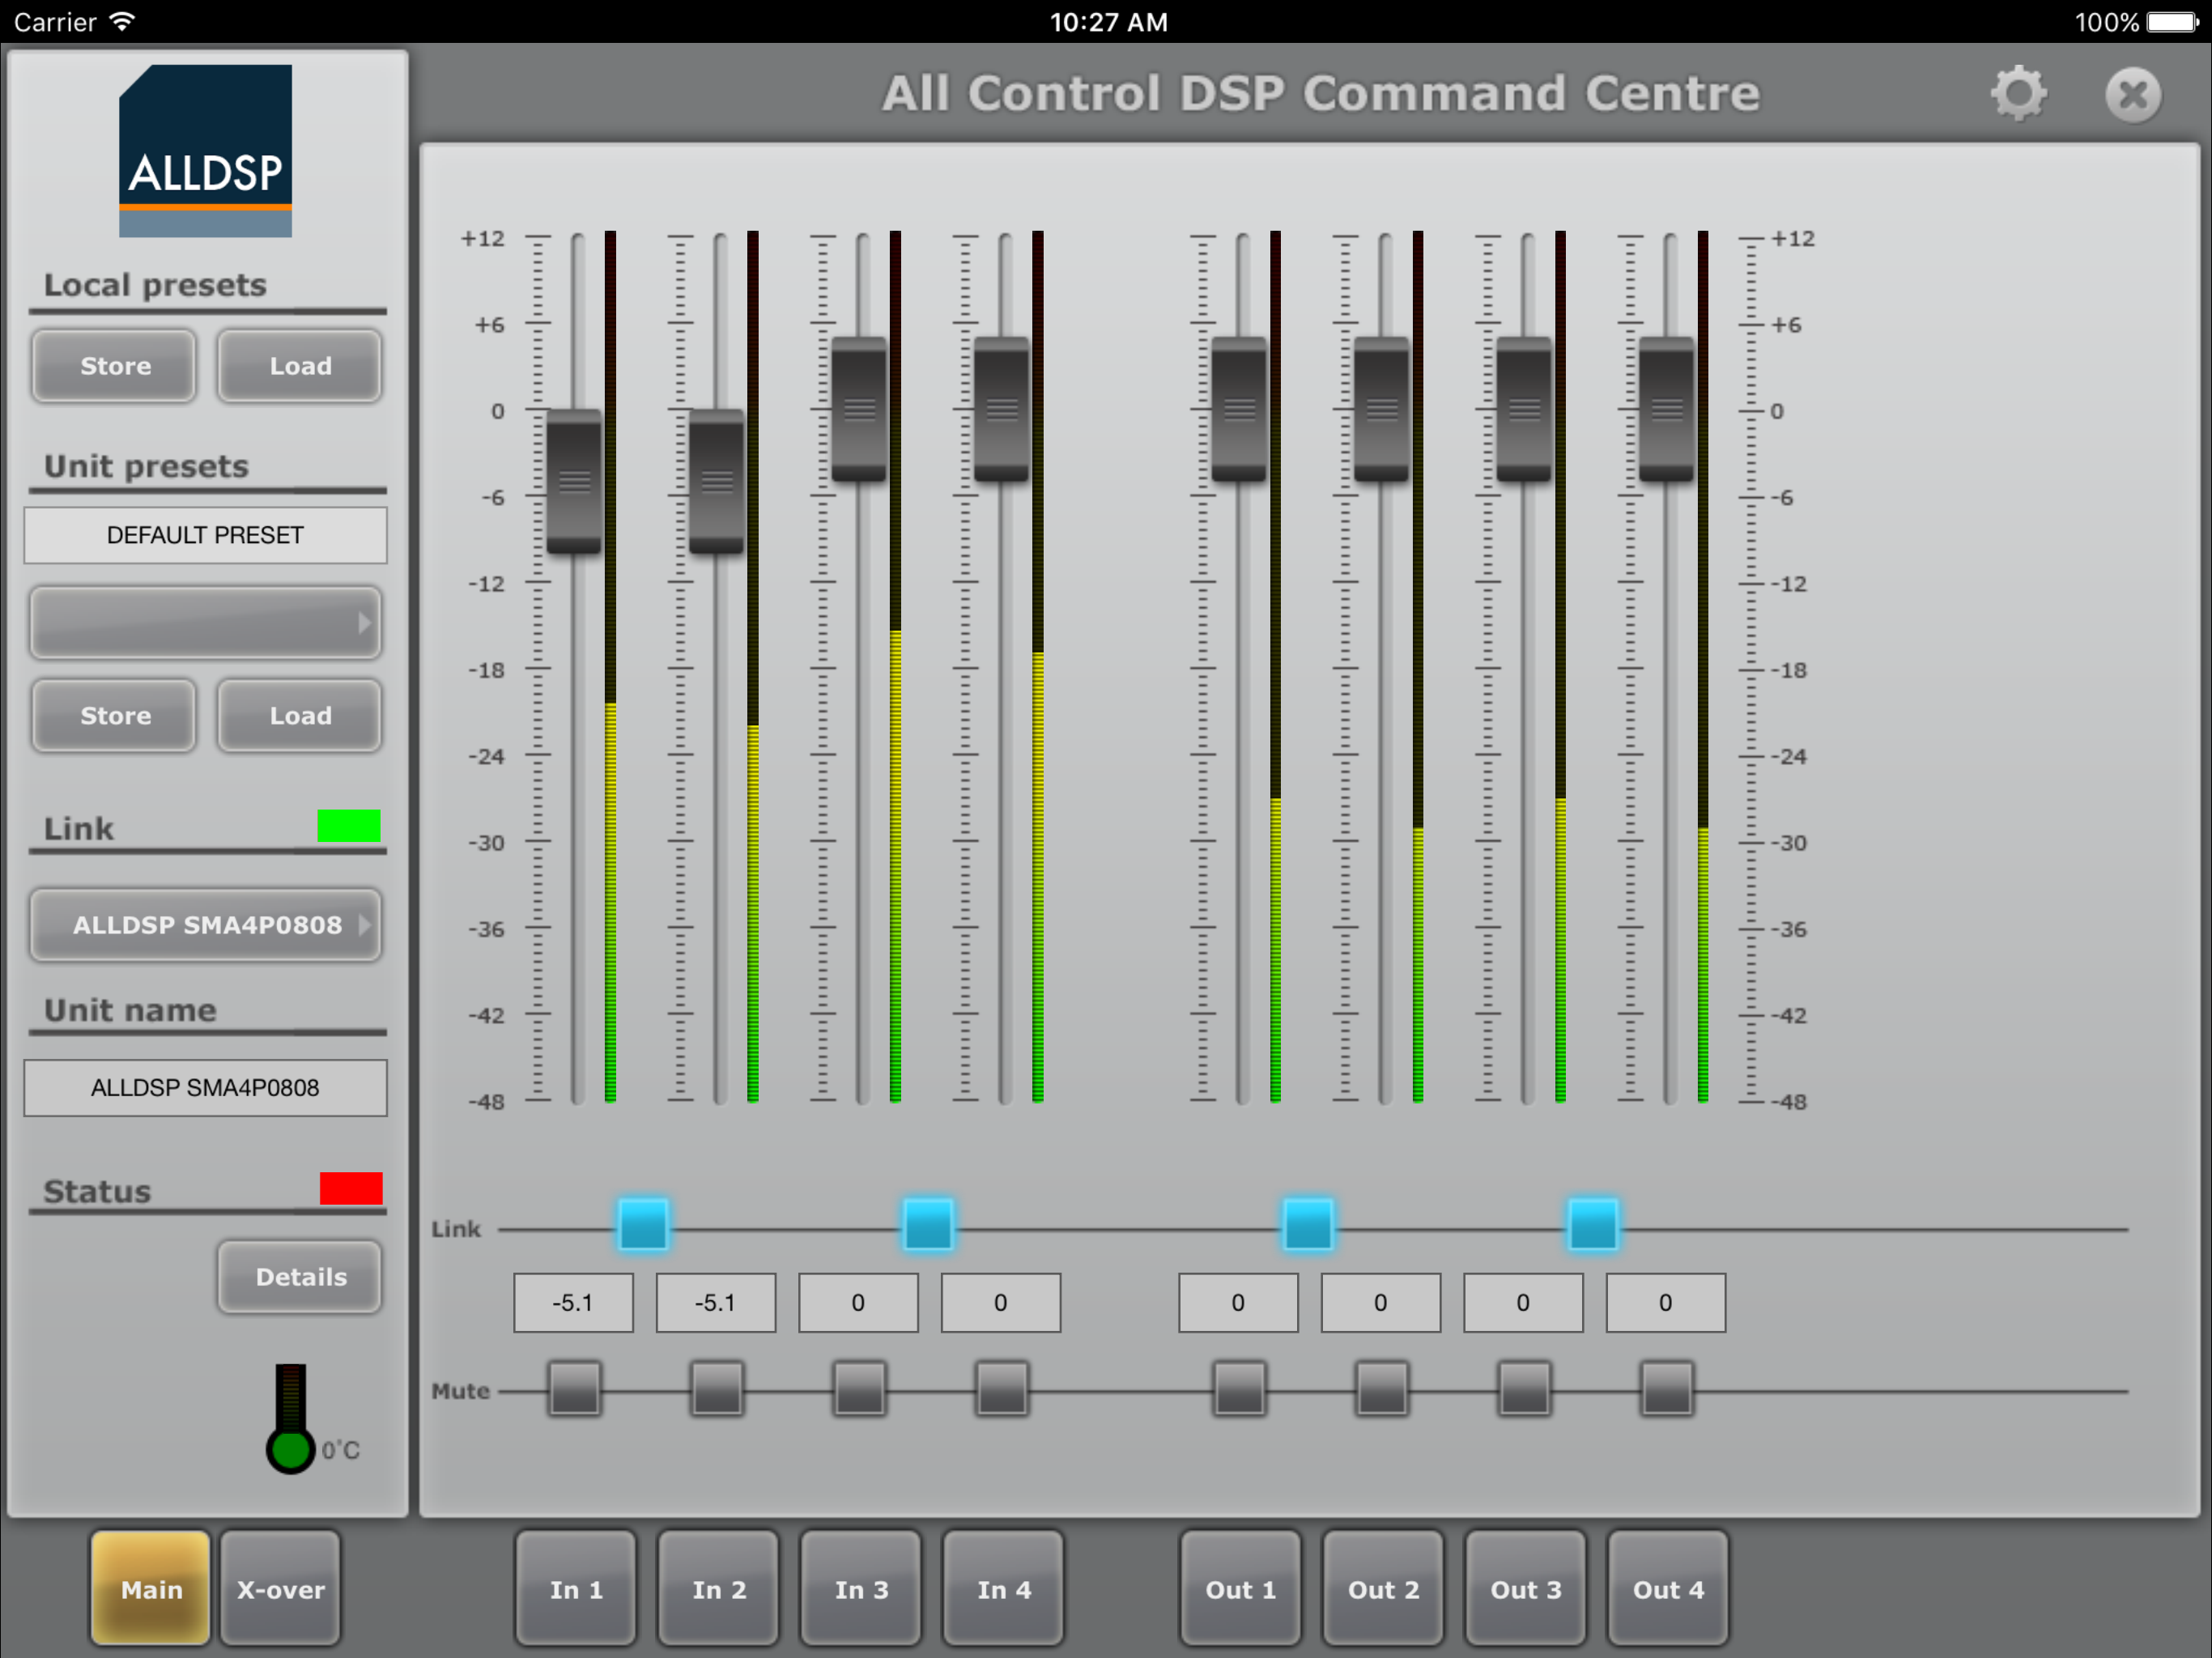Open the In 4 channel tab
This screenshot has height=1658, width=2212.
[x=1003, y=1589]
